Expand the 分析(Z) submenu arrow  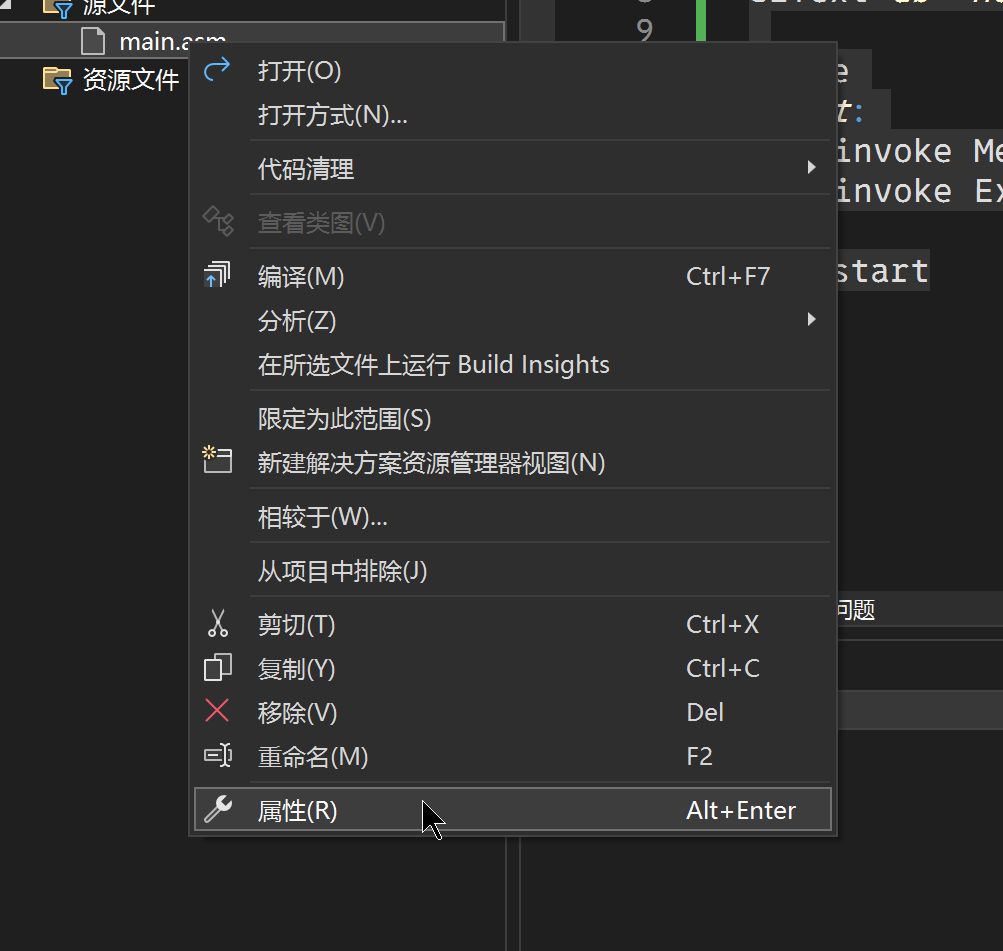(x=812, y=320)
